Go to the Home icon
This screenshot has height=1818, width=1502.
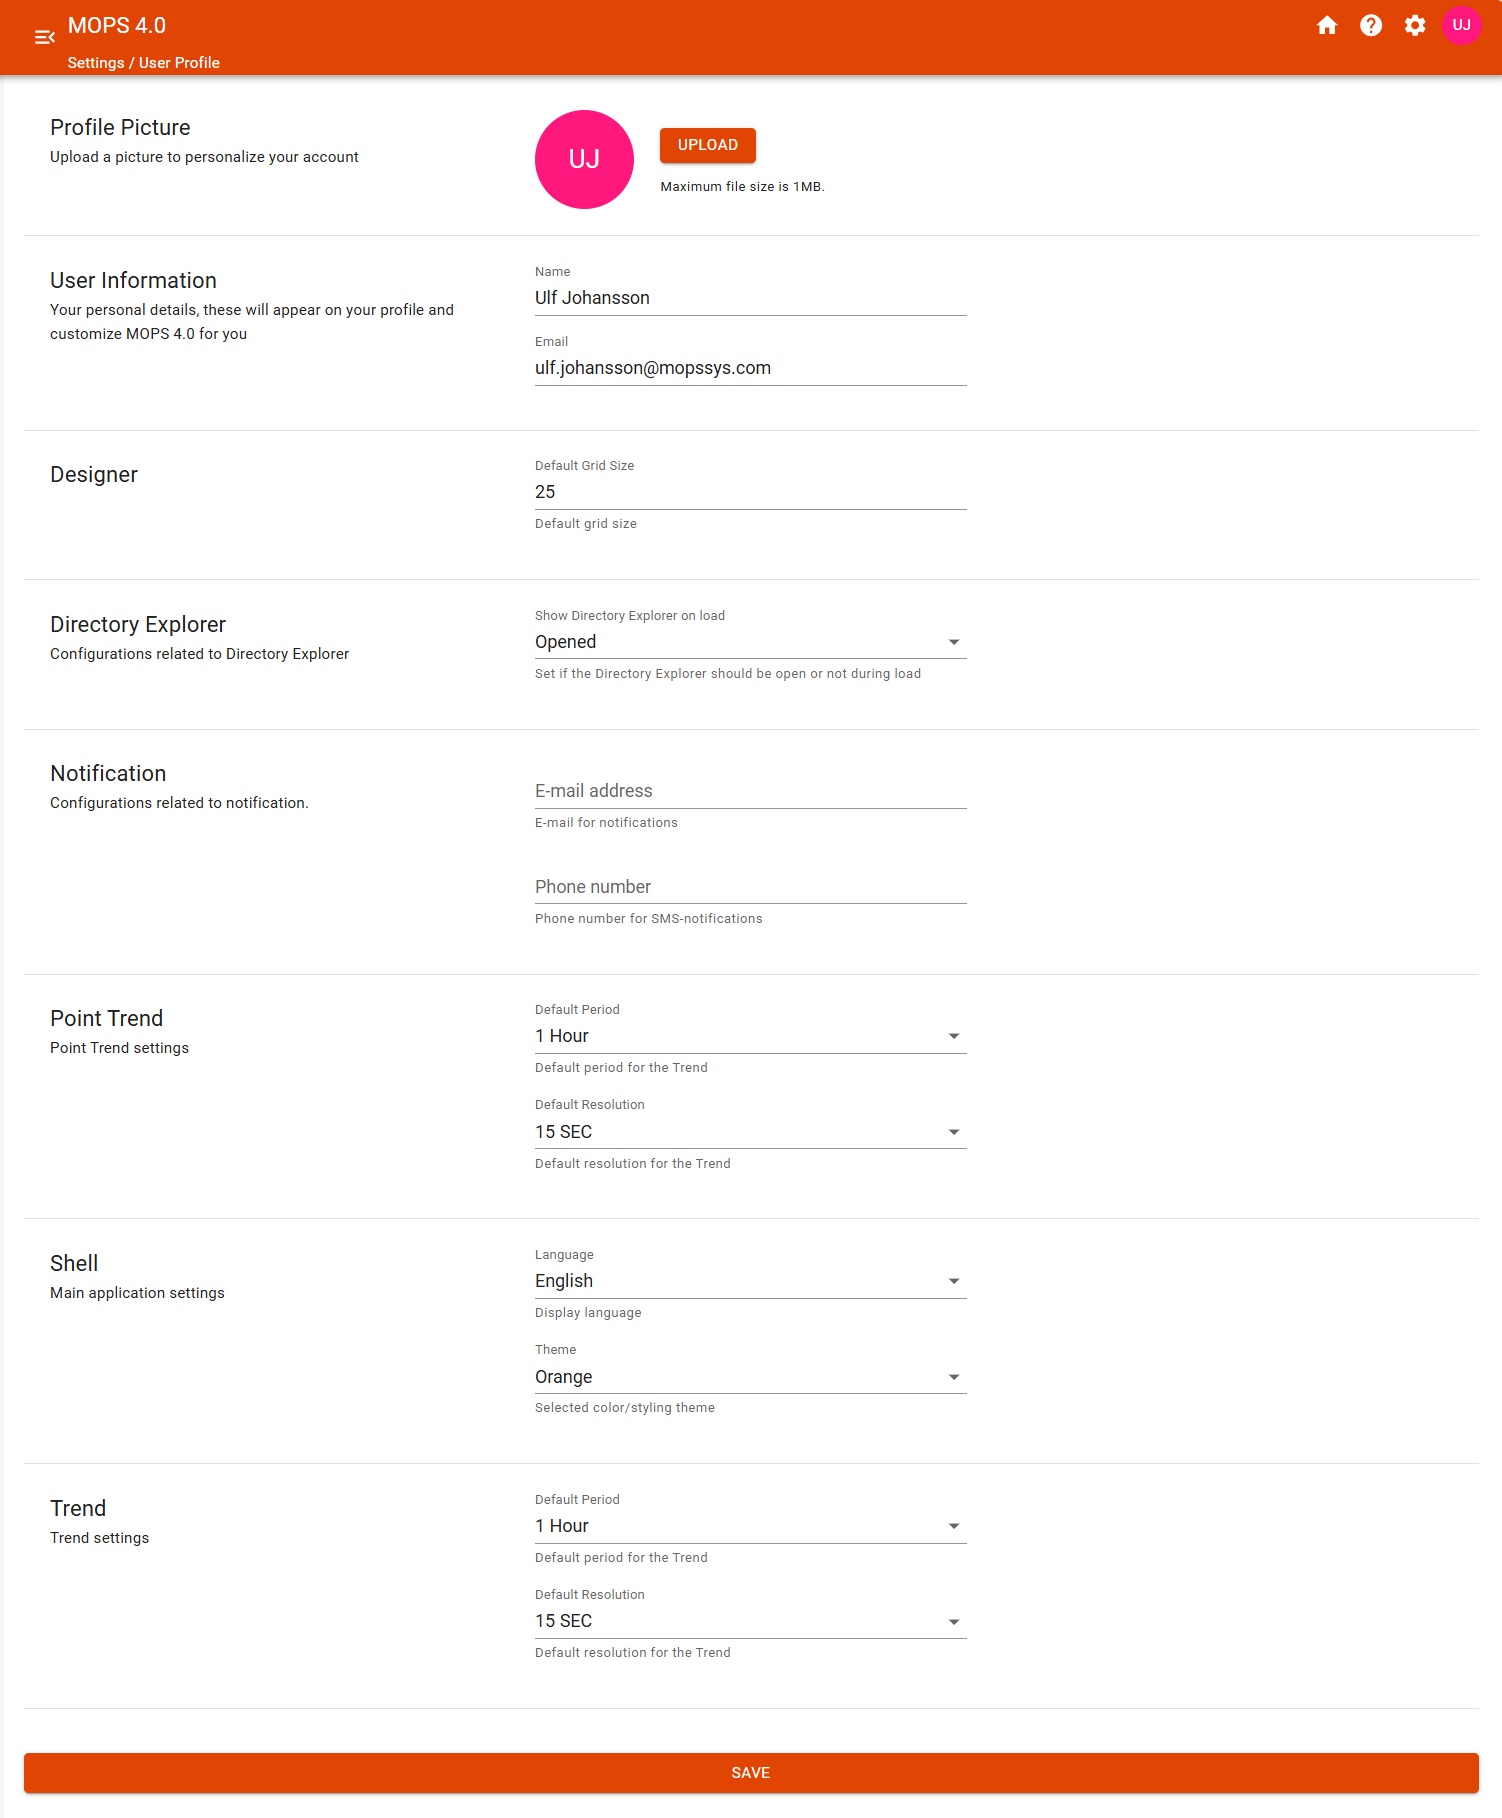(1327, 25)
